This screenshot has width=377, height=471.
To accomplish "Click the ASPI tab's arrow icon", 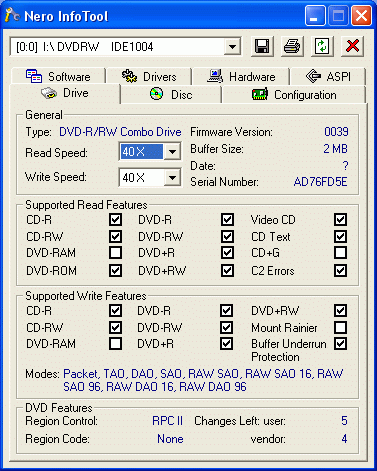I will pos(313,76).
